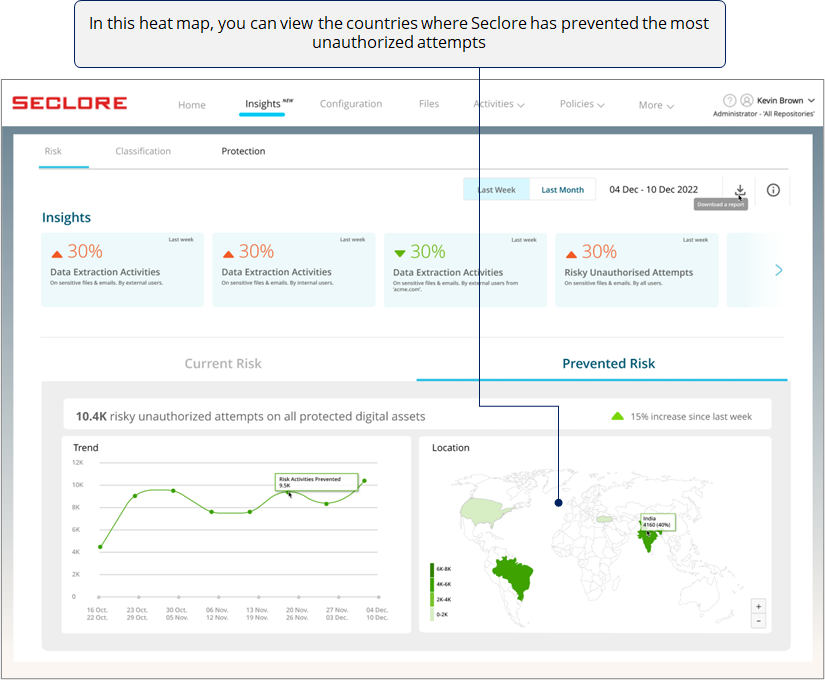Viewport: 825px width, 680px height.
Task: Click the Administrator - 'All Repositories' label
Action: pos(764,114)
